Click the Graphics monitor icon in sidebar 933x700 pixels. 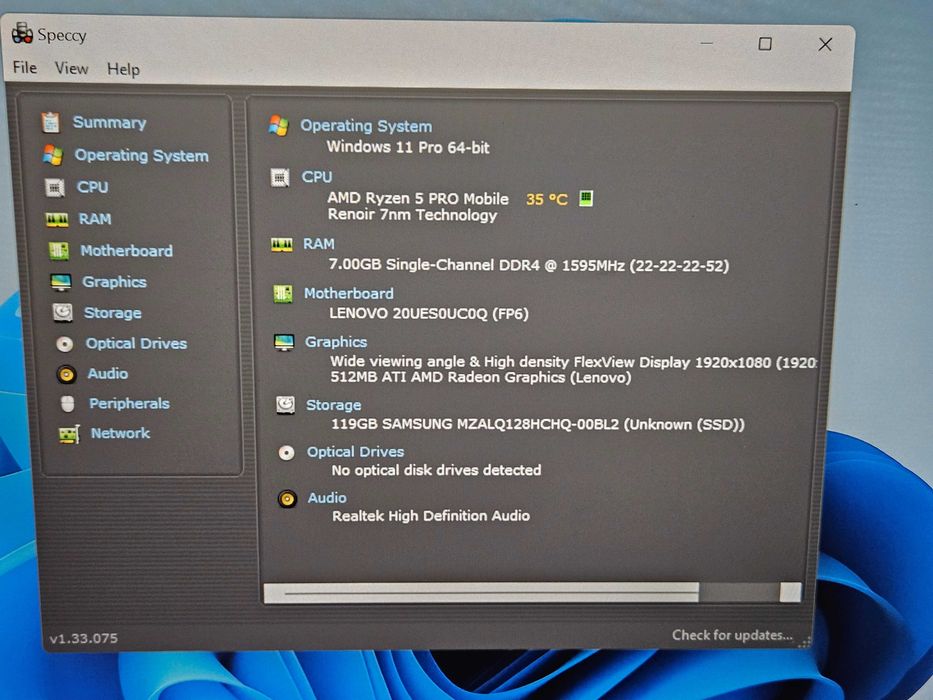pyautogui.click(x=61, y=282)
